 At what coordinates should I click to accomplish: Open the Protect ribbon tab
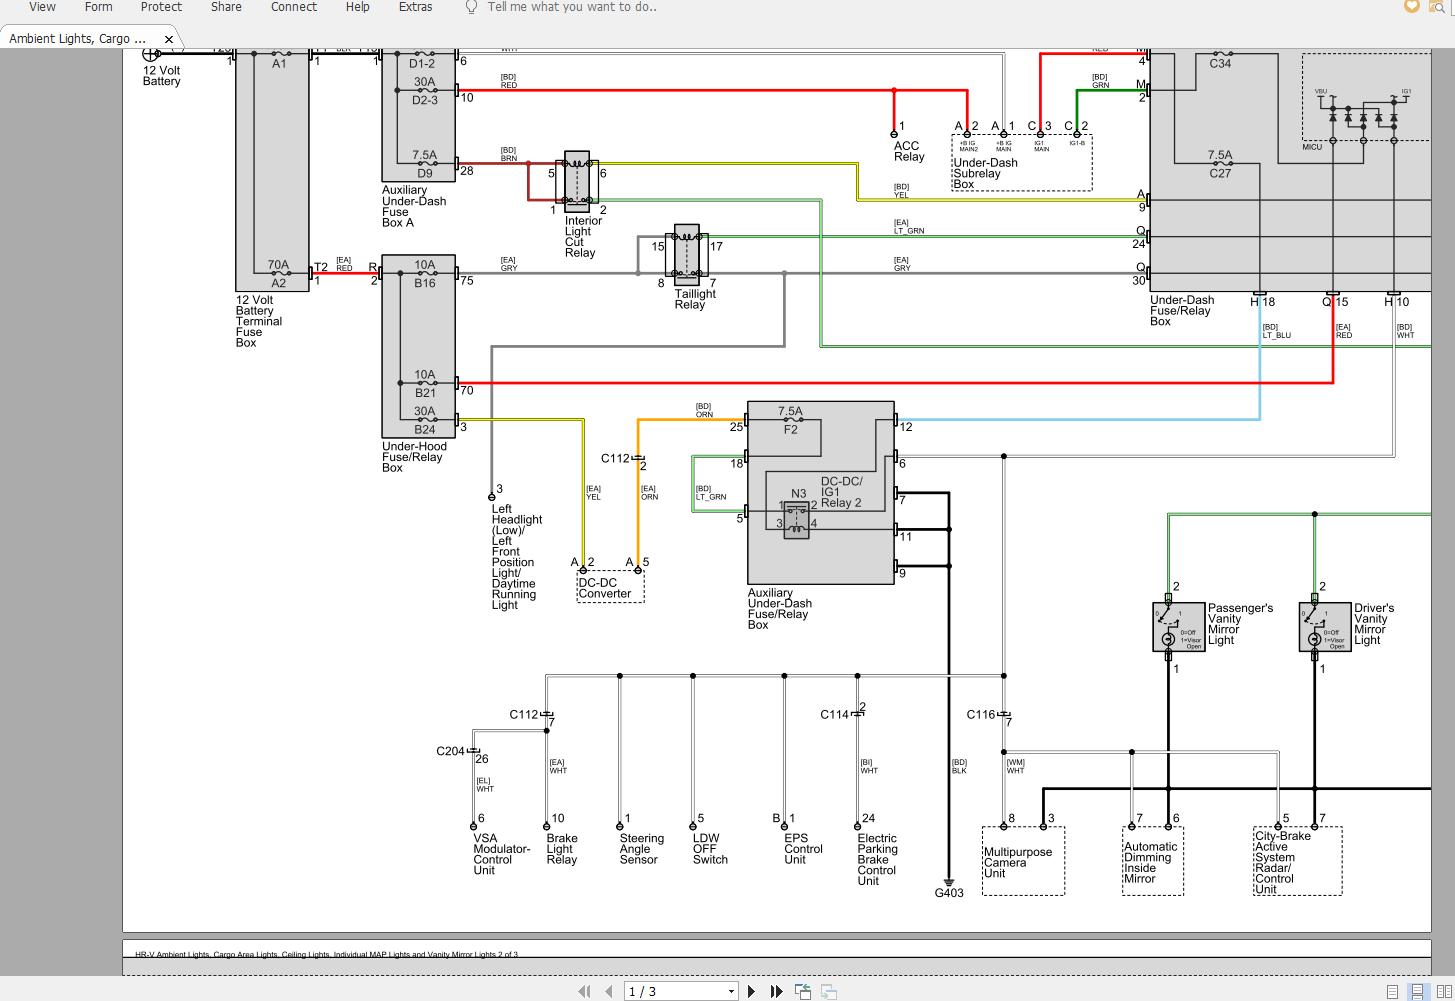pos(161,7)
